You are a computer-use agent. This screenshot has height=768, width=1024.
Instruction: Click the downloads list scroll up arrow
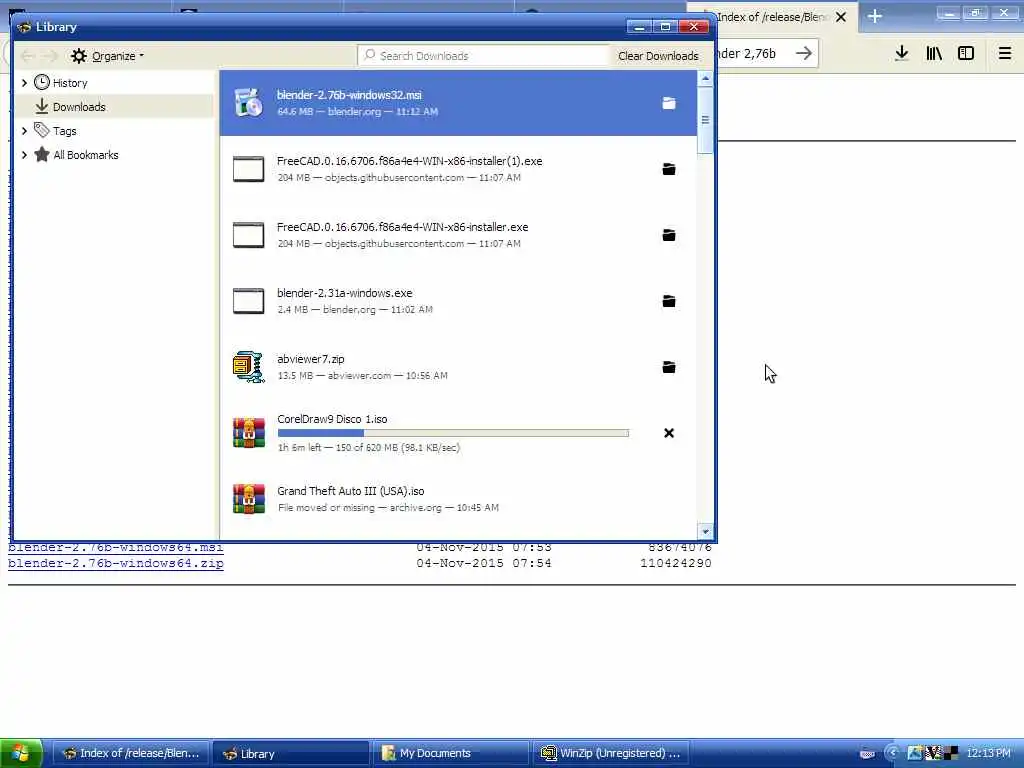(x=705, y=79)
